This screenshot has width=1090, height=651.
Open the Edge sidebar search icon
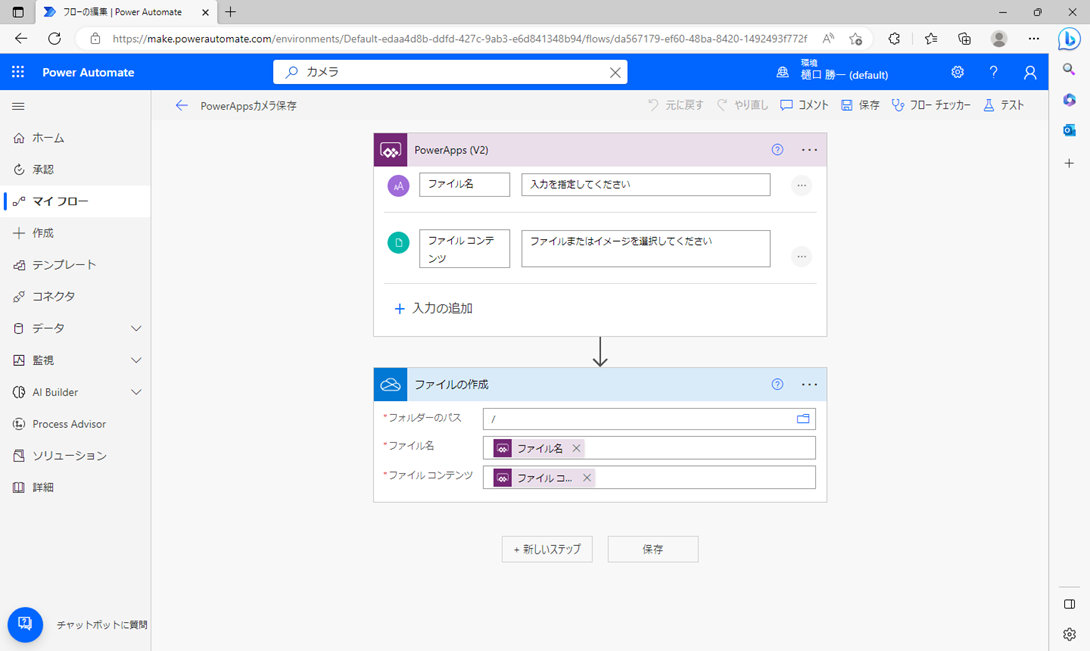(x=1069, y=69)
